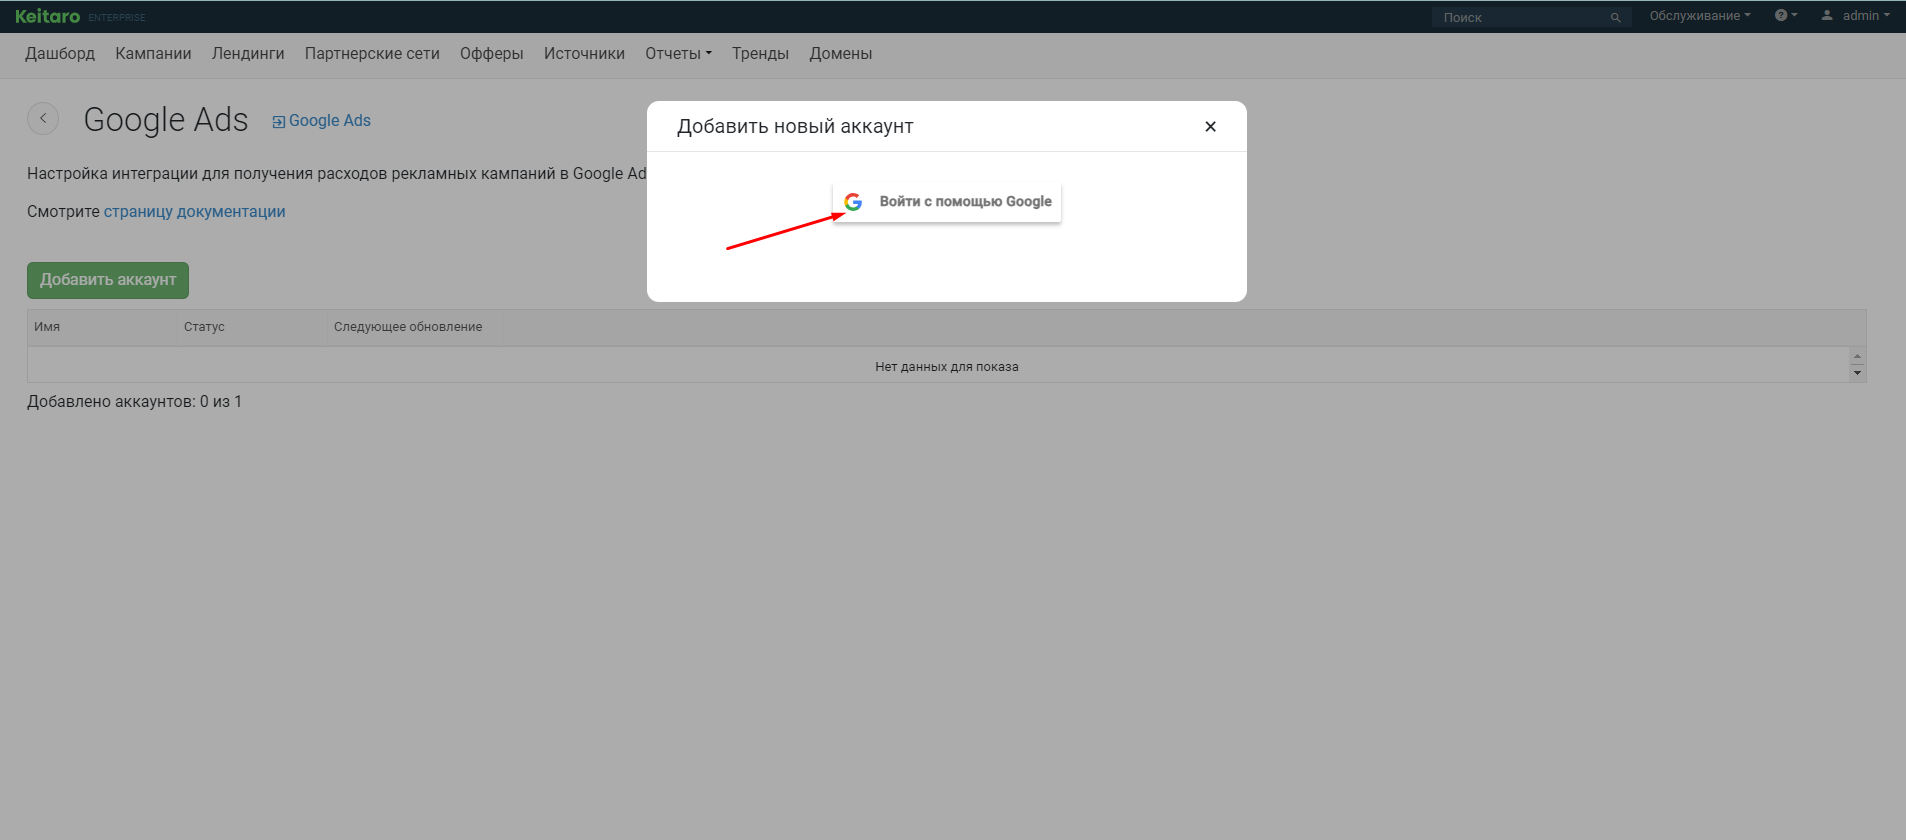
Task: Click the Нет данных для показа text
Action: 947,367
